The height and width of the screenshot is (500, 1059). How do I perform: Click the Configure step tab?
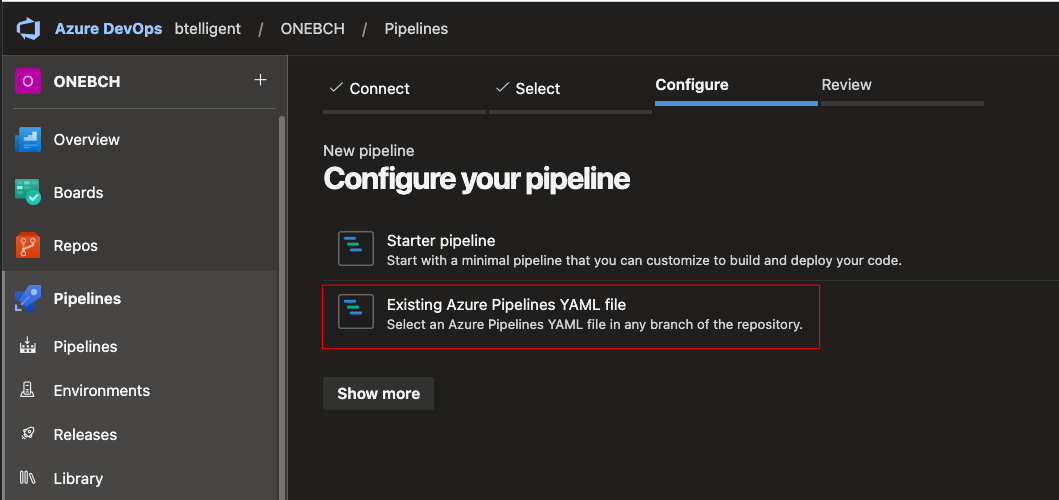coord(692,85)
